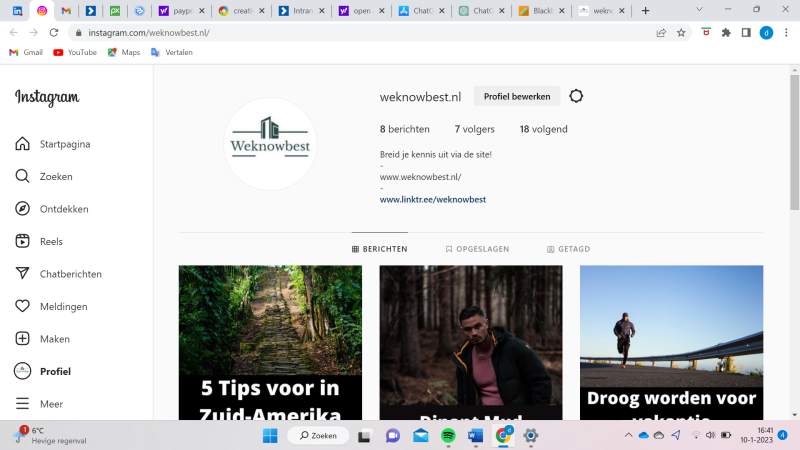Open the Gmail bookmark
This screenshot has width=800, height=450.
(26, 53)
